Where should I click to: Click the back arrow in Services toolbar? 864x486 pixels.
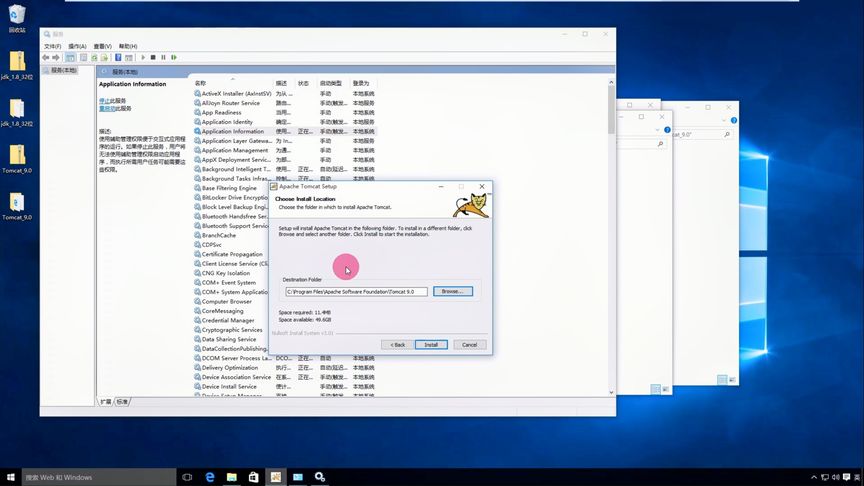(x=46, y=57)
